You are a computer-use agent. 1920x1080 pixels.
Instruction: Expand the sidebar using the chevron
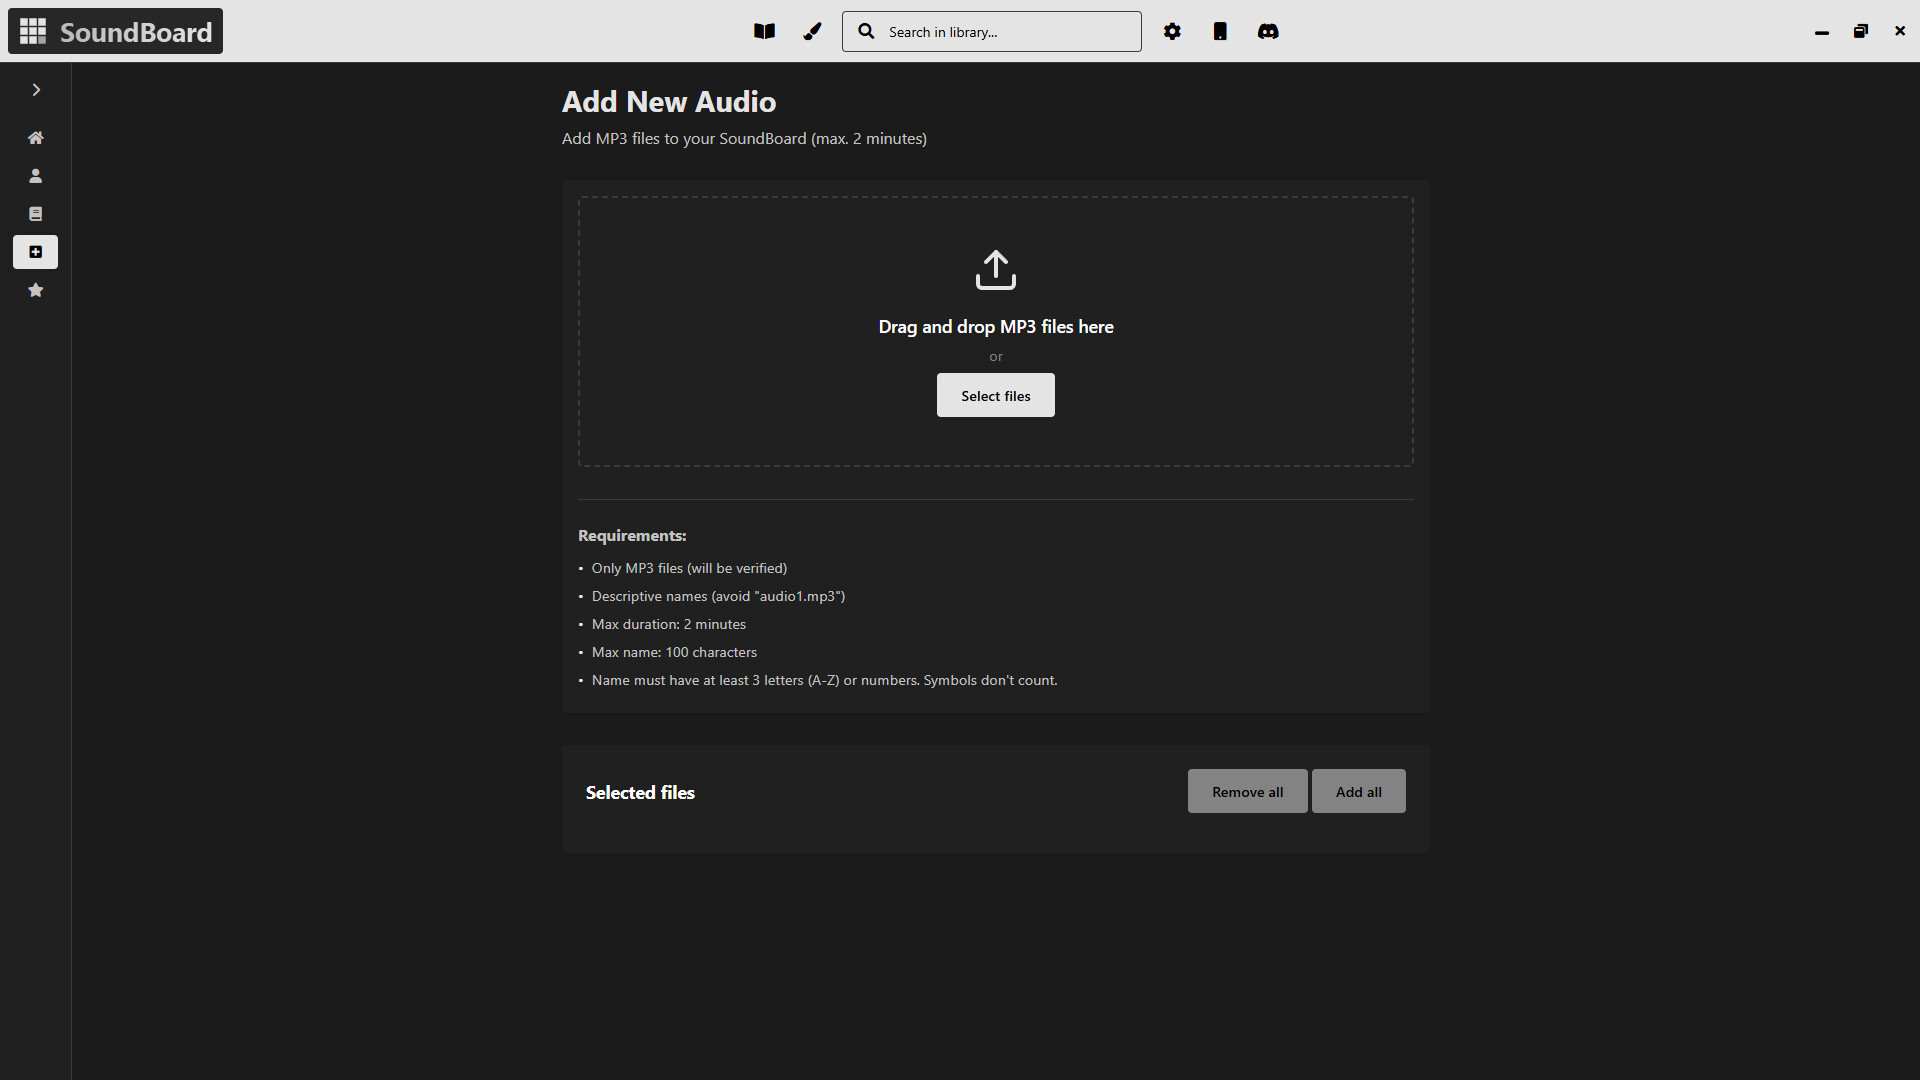point(36,90)
